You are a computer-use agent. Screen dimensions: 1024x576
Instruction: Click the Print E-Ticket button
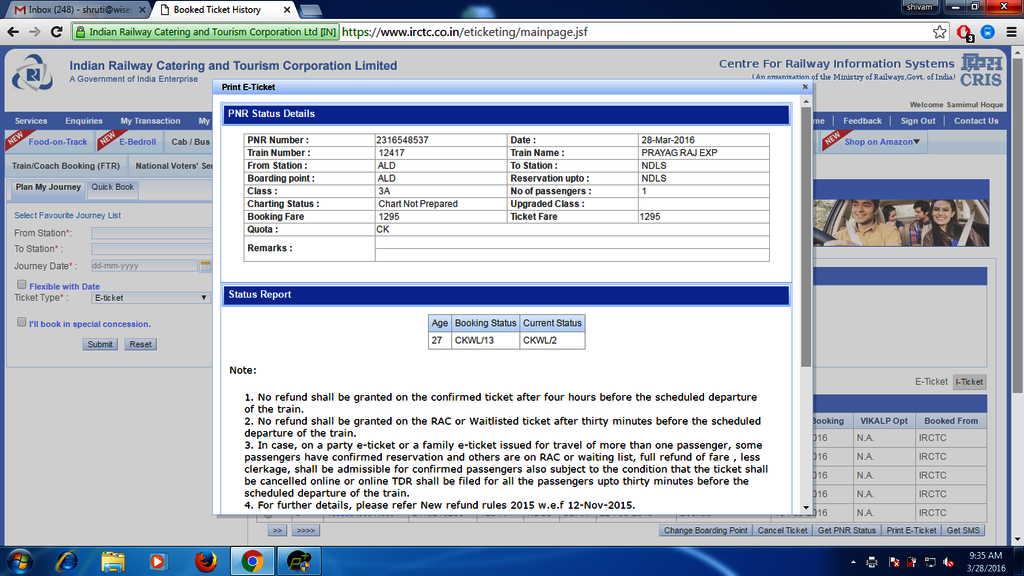(x=911, y=530)
